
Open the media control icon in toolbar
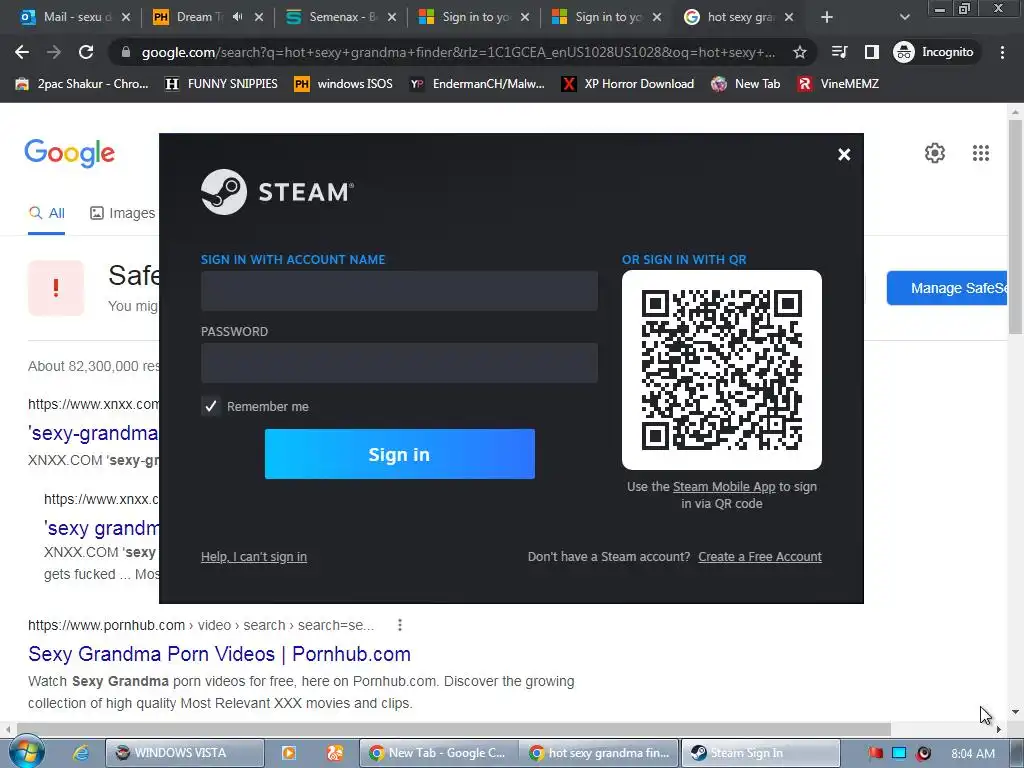point(839,52)
